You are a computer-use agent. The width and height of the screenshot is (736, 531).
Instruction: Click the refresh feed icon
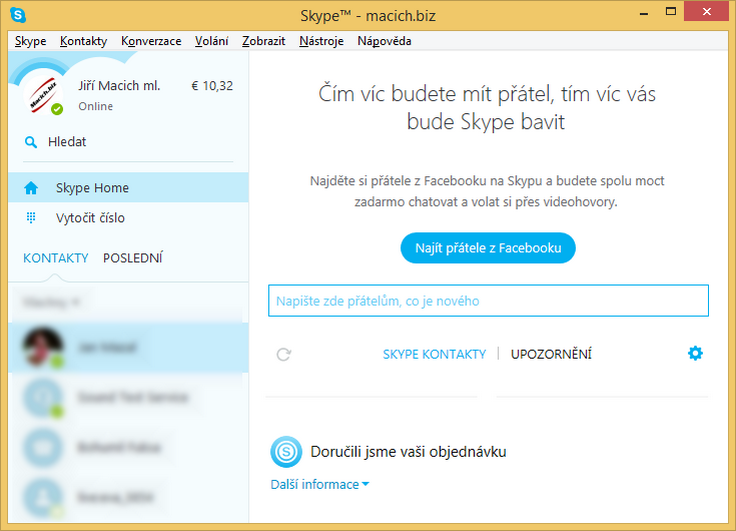coord(284,354)
